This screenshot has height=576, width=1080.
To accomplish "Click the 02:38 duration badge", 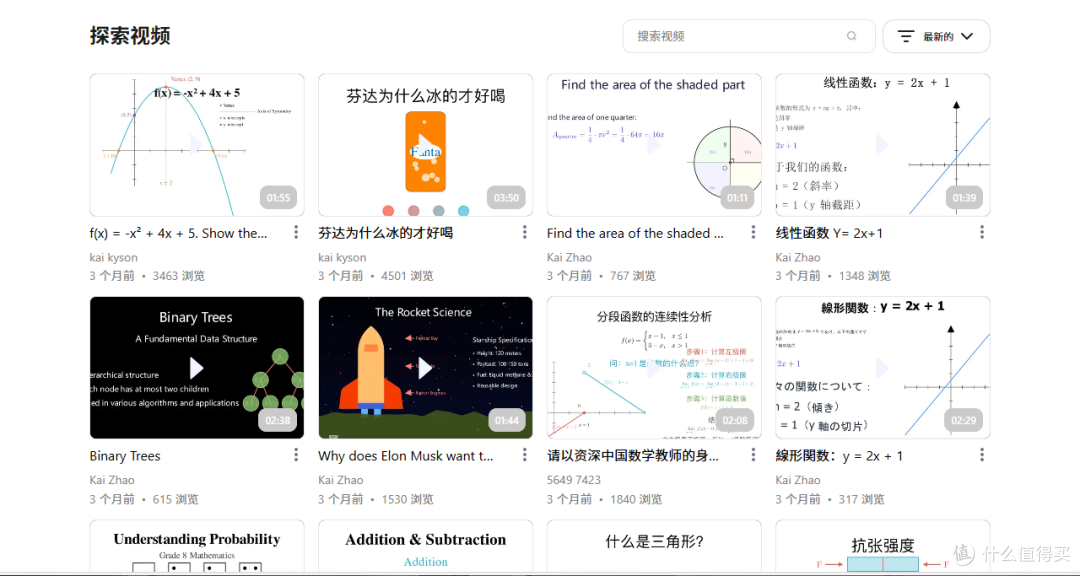I will [278, 420].
